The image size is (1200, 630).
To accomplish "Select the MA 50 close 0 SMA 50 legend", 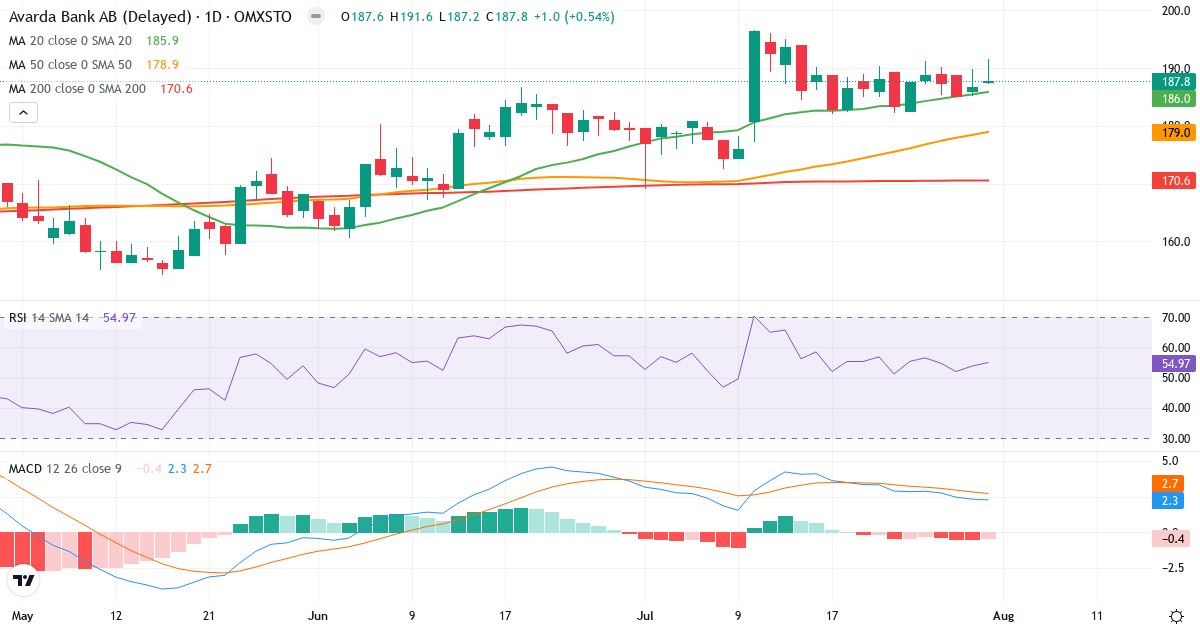I will pos(70,65).
